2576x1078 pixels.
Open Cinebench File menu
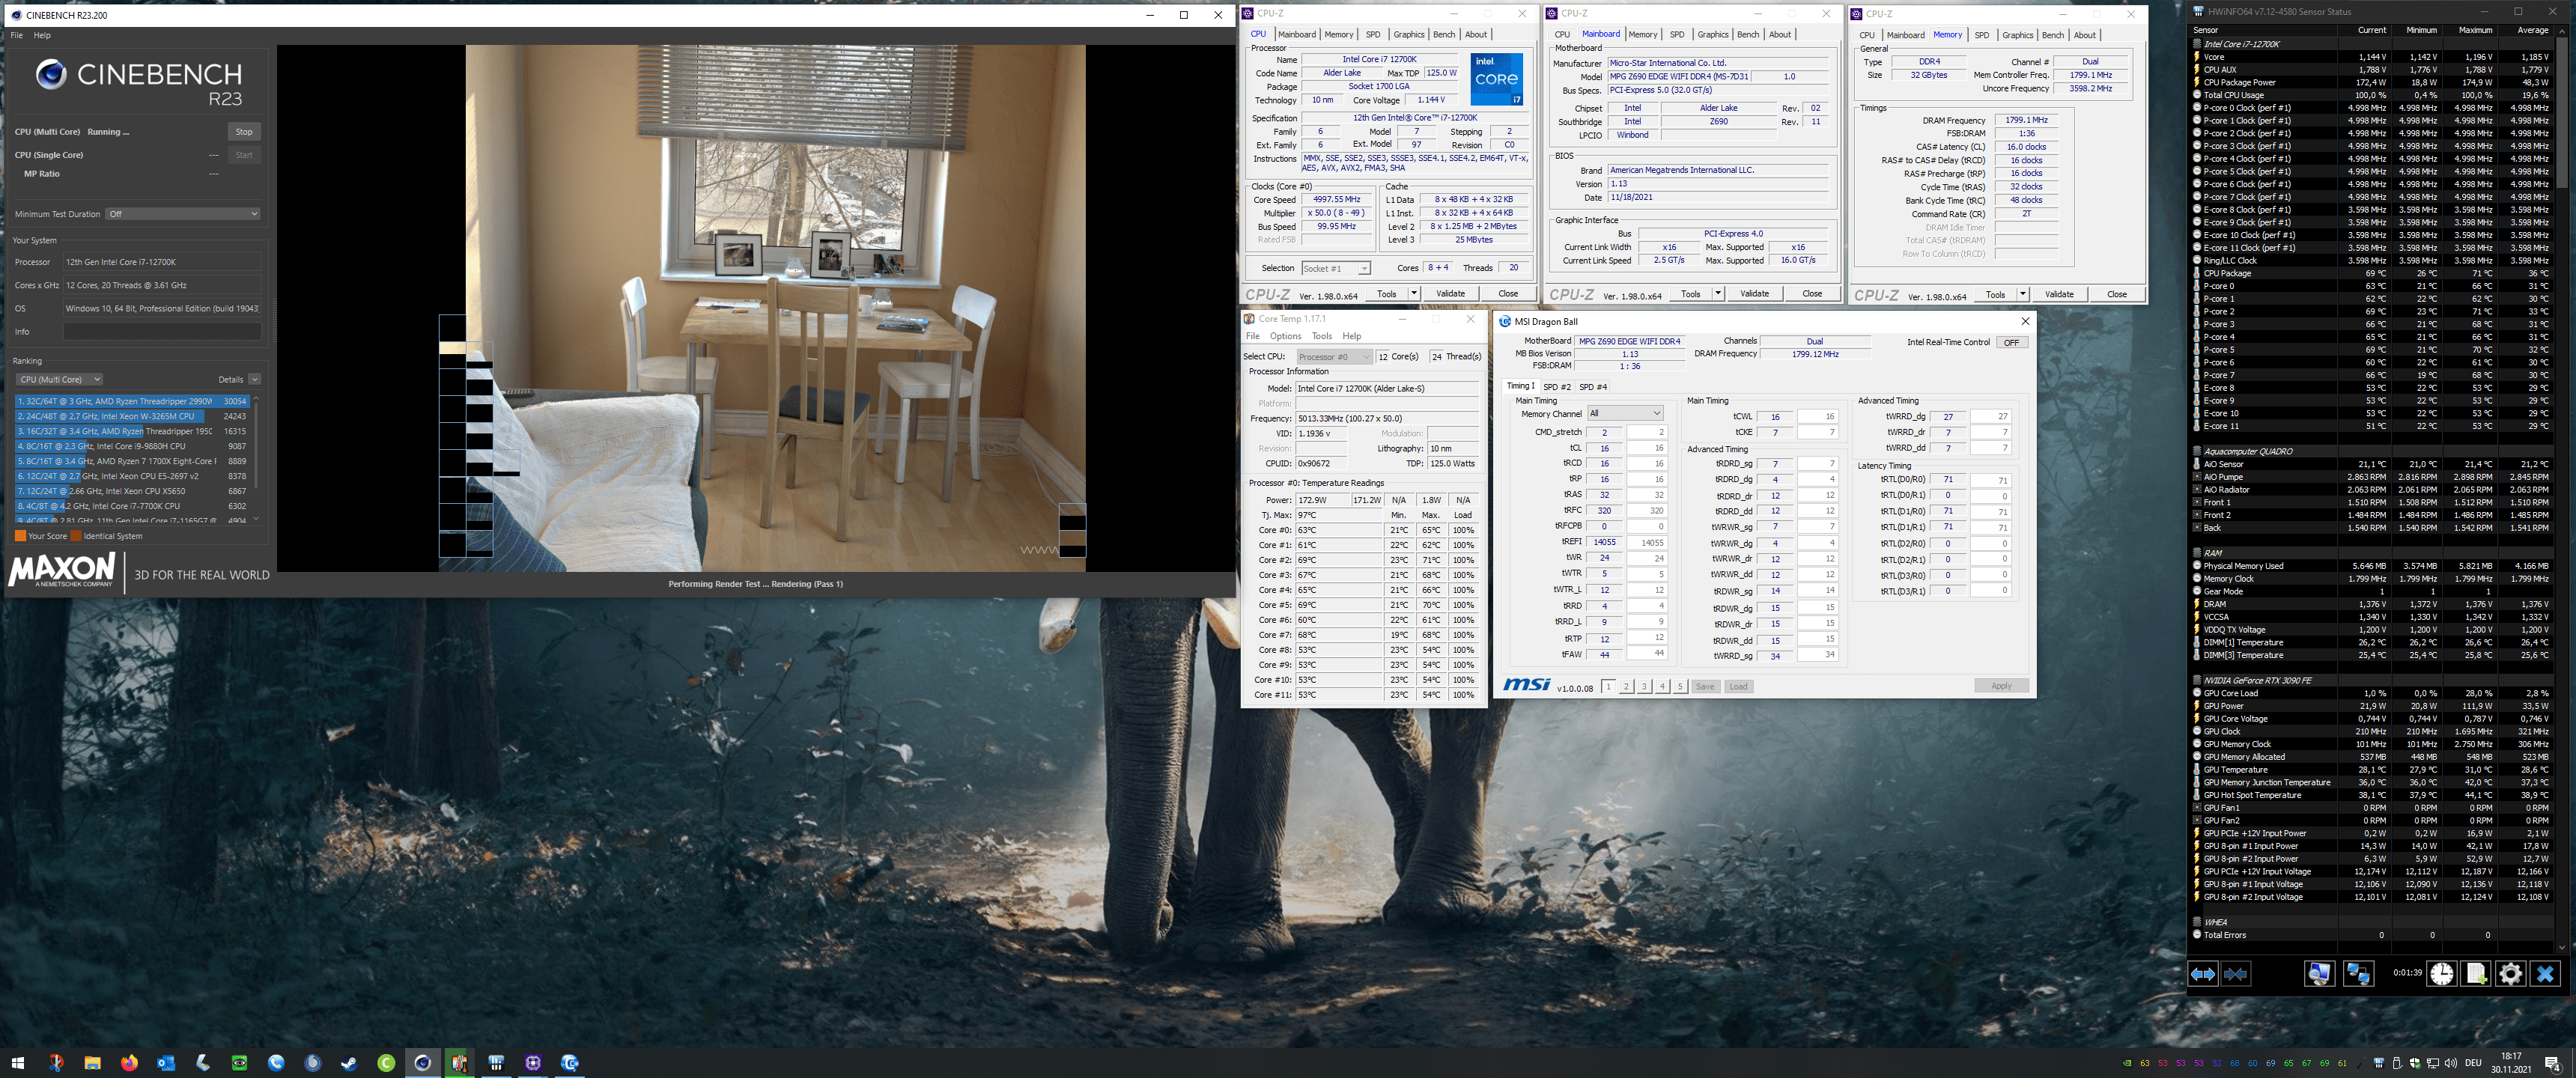(x=16, y=35)
